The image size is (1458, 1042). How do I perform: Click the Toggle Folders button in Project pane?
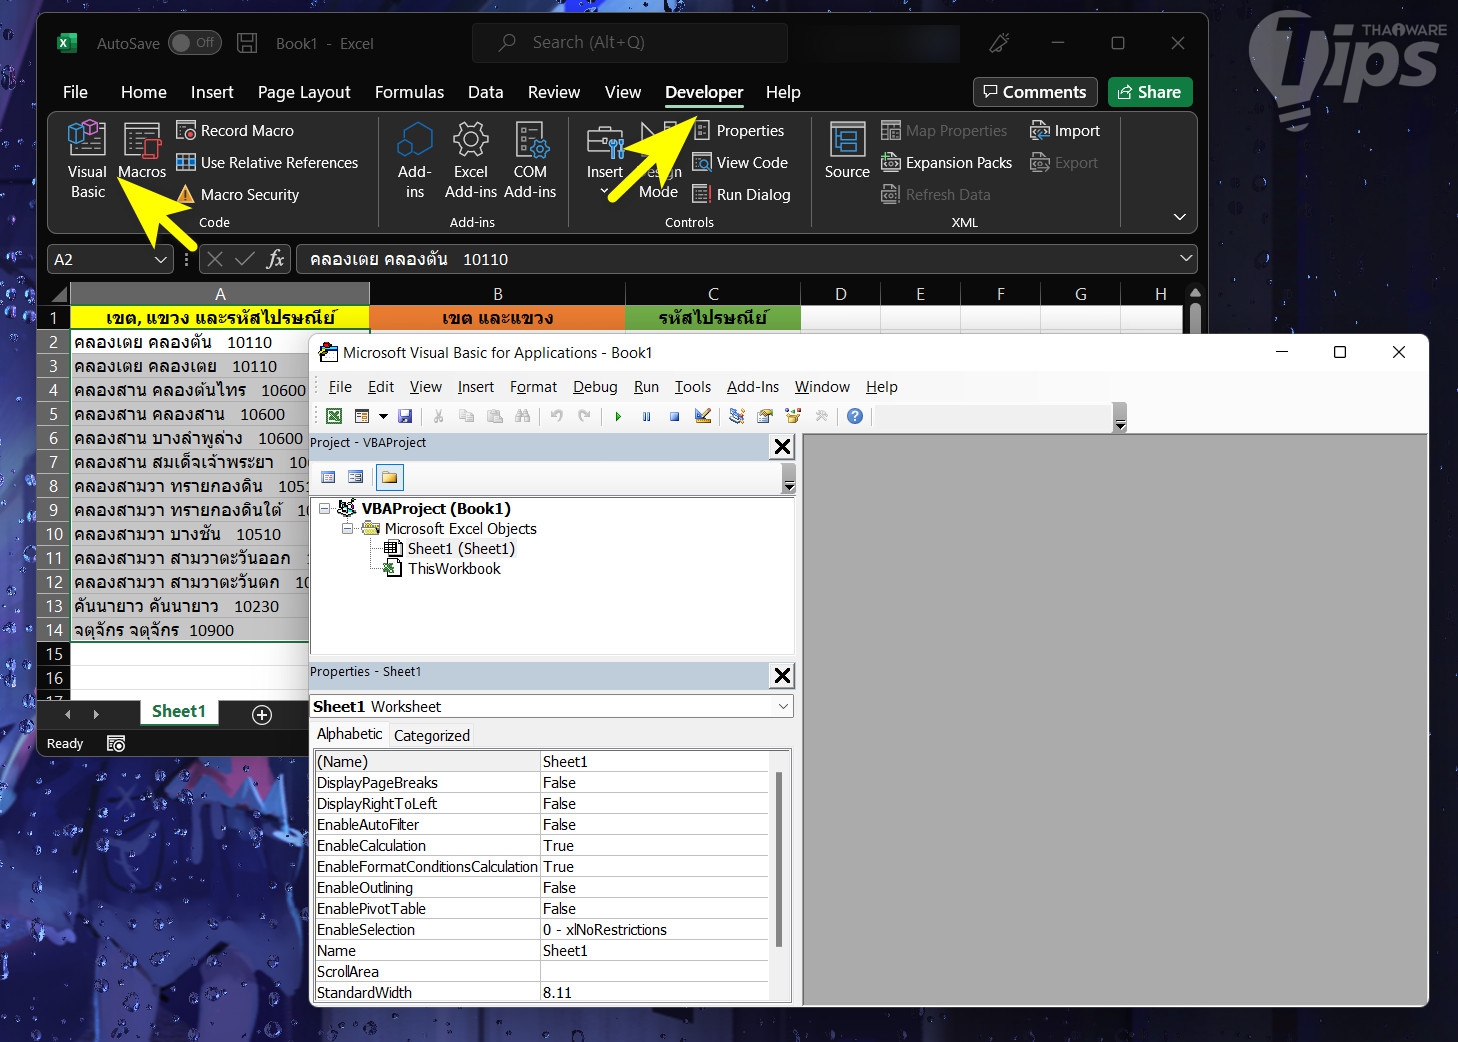click(x=390, y=478)
